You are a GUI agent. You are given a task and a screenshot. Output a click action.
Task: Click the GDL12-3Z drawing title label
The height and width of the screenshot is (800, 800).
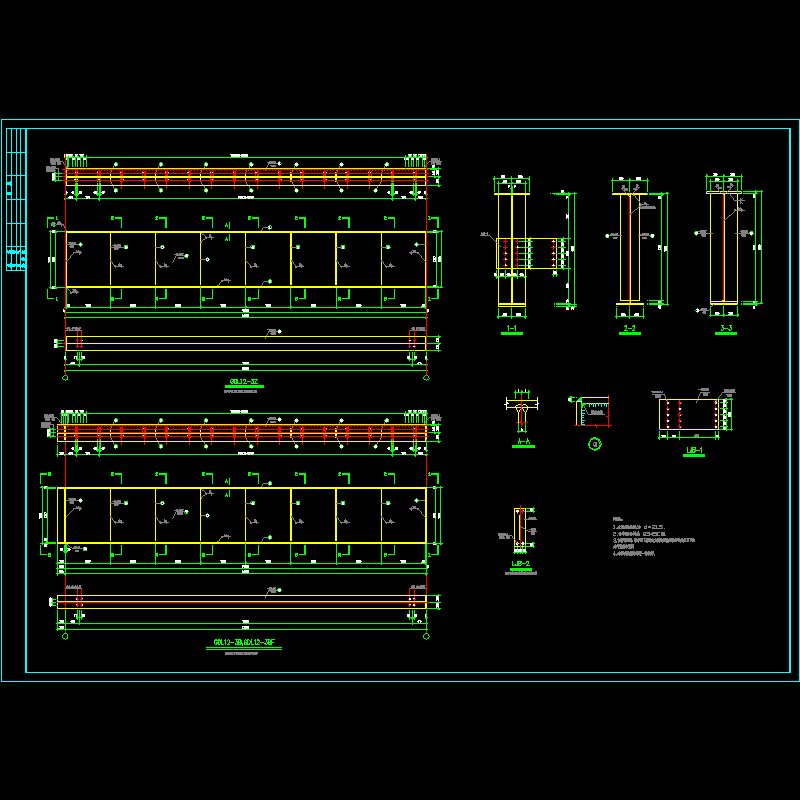[245, 381]
